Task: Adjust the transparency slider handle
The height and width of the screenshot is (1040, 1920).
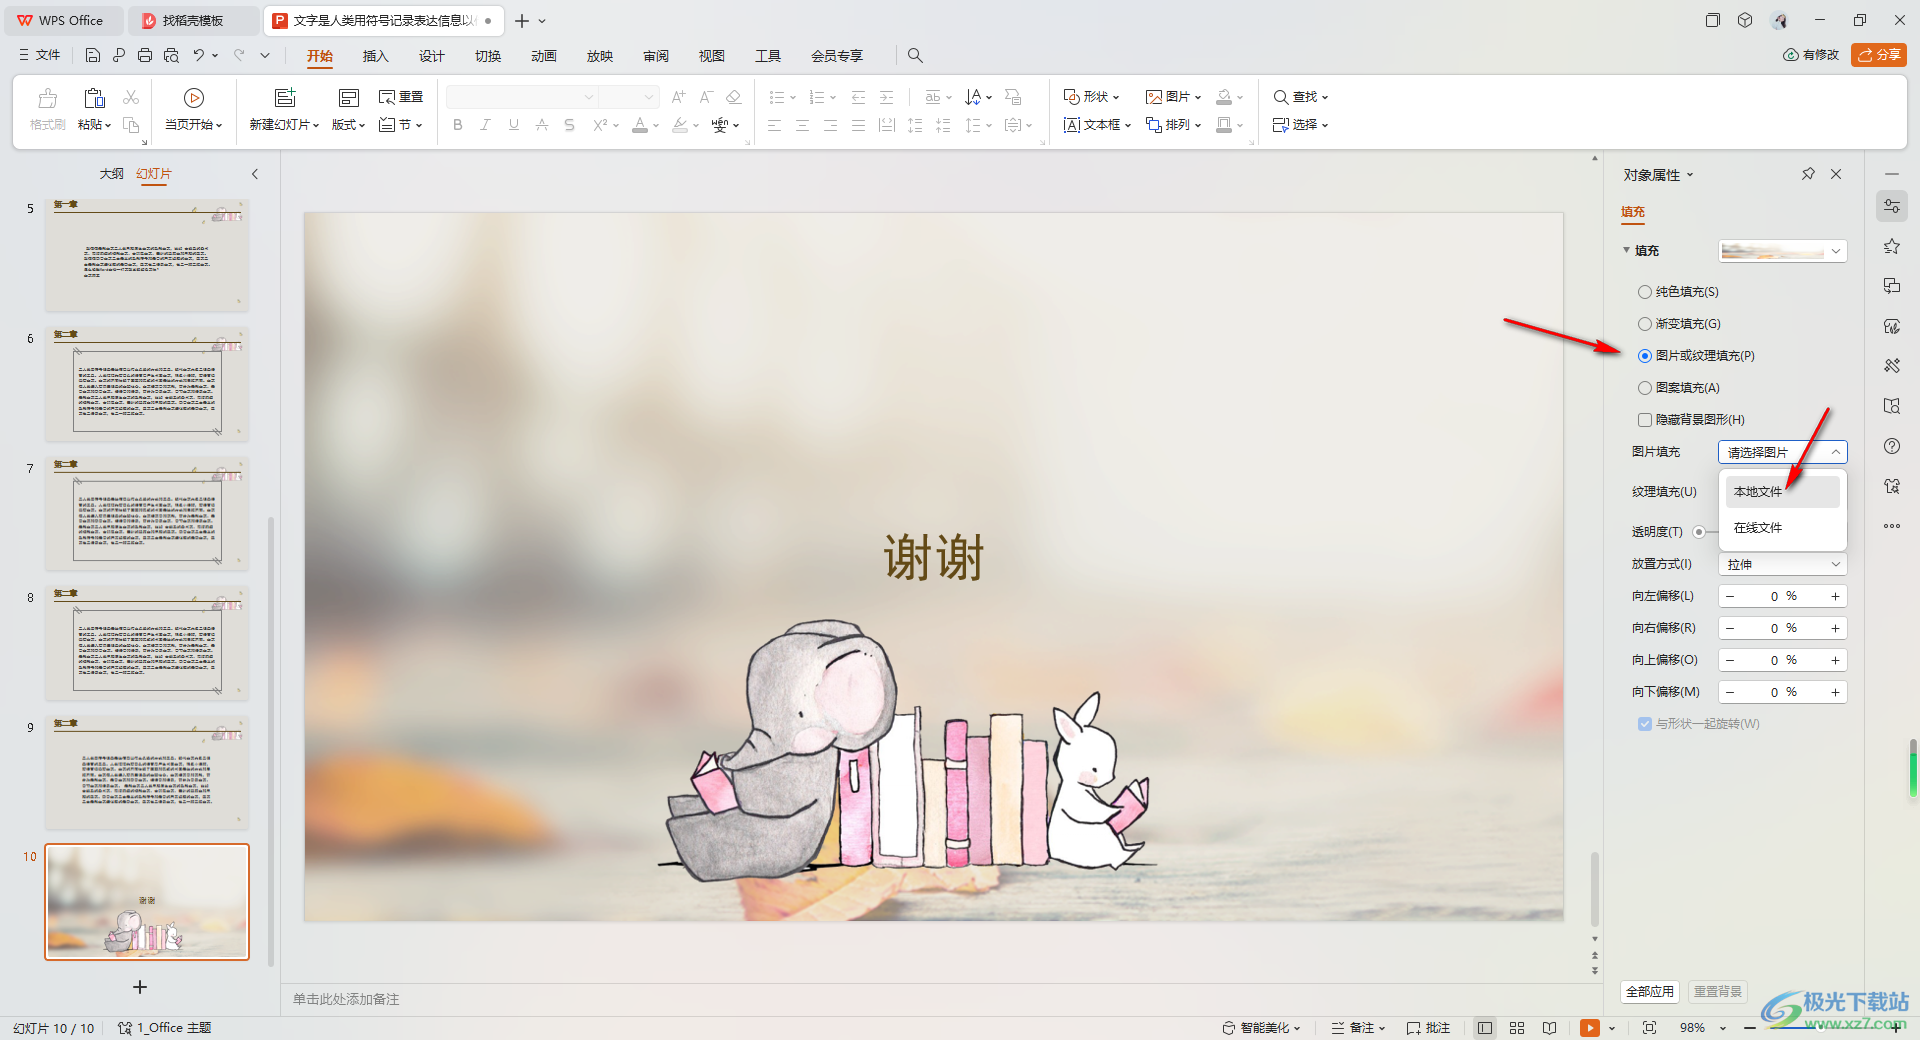Action: tap(1699, 532)
